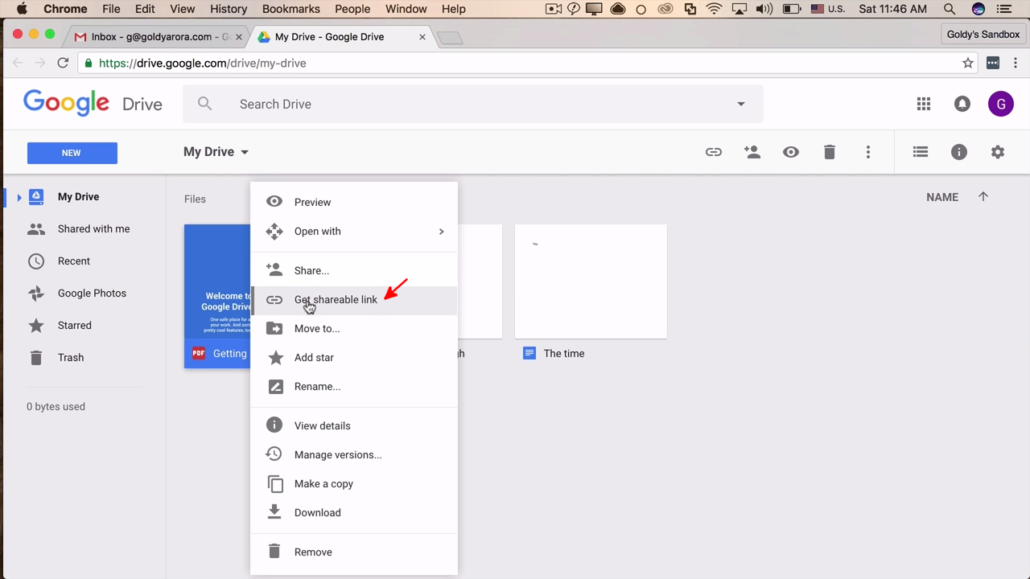The image size is (1030, 579).
Task: Bookmark this page with the star
Action: coord(968,63)
